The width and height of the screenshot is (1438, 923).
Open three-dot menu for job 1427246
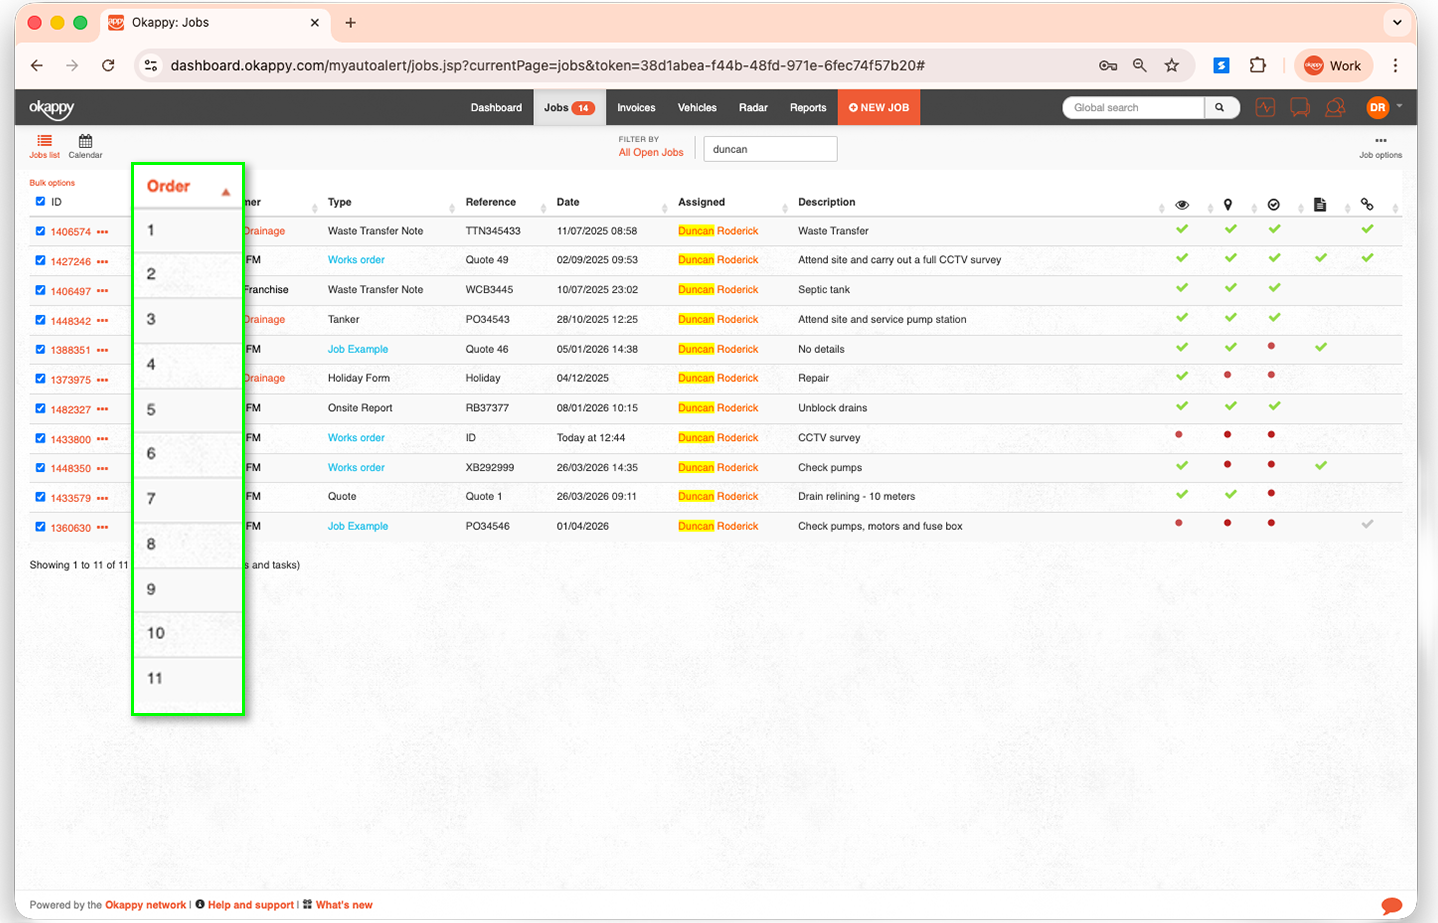[x=103, y=262]
